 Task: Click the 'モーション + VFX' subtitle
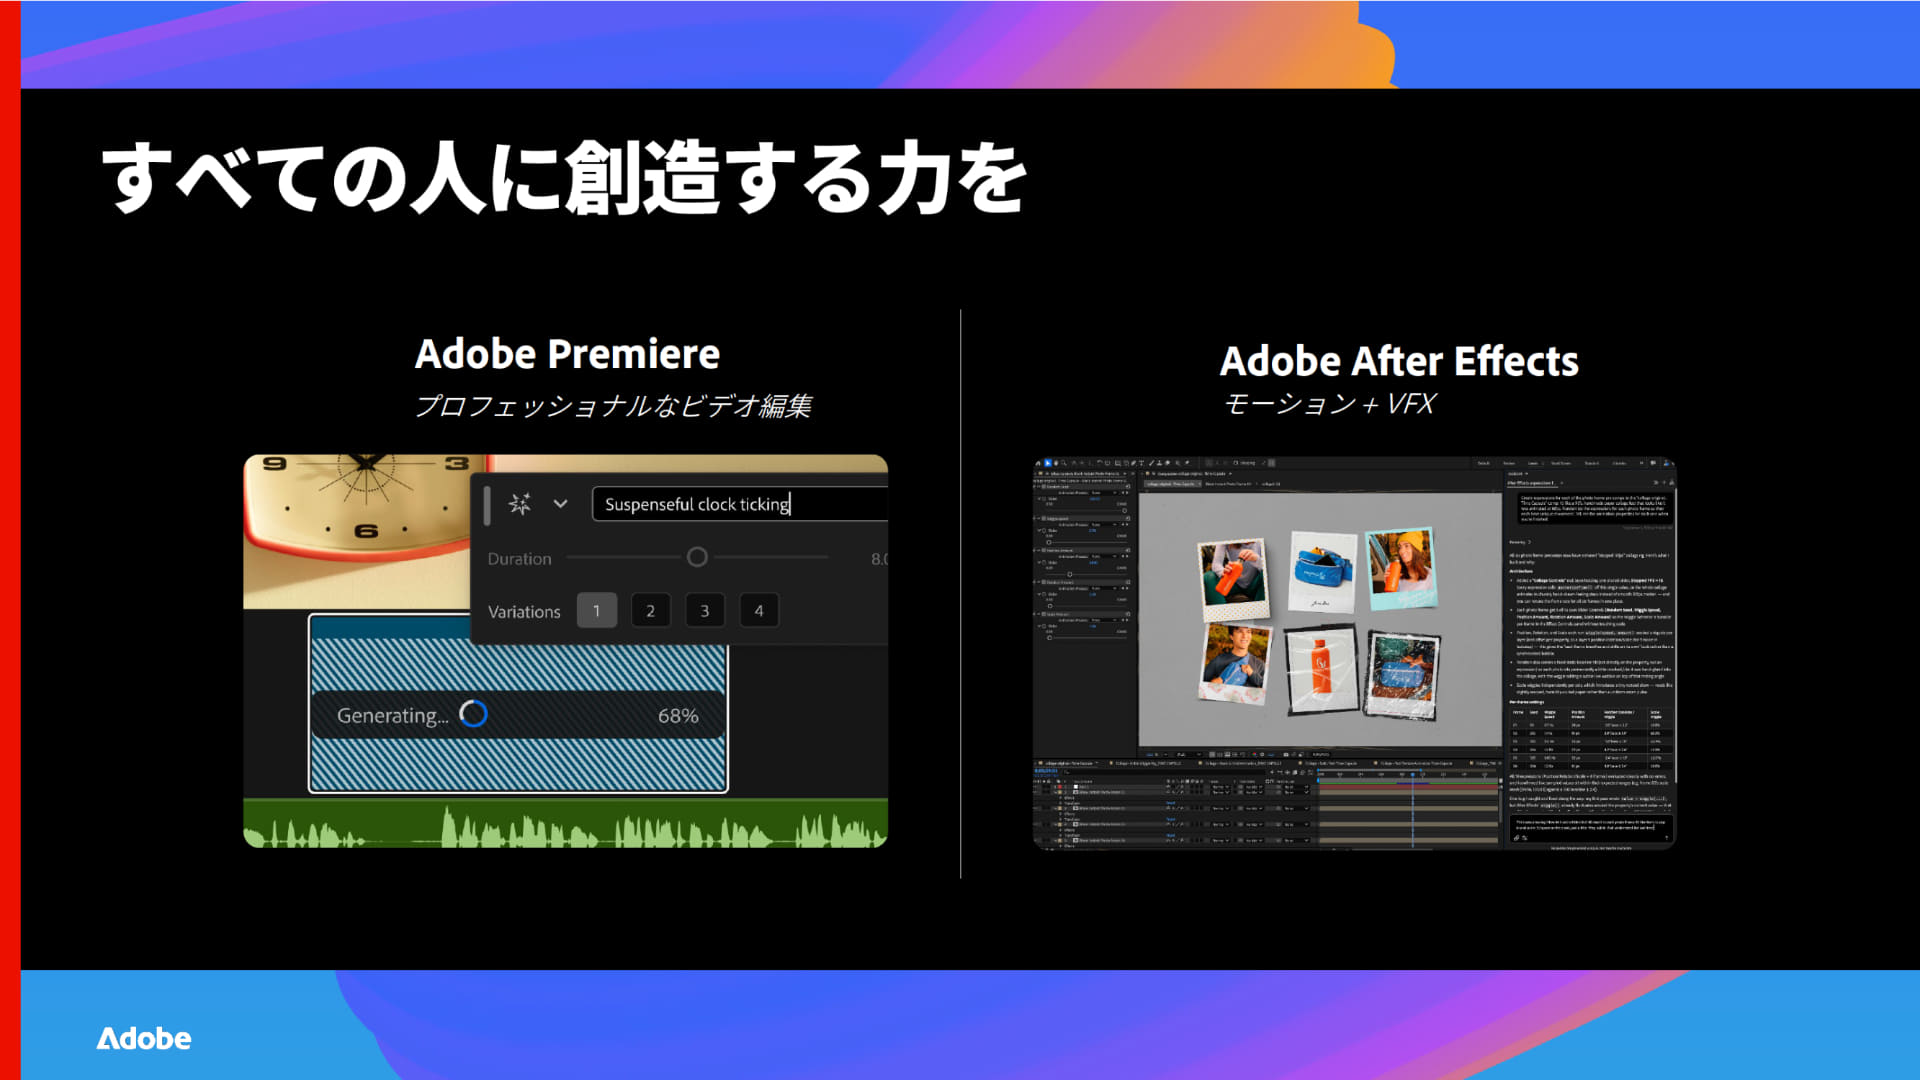click(x=1329, y=404)
